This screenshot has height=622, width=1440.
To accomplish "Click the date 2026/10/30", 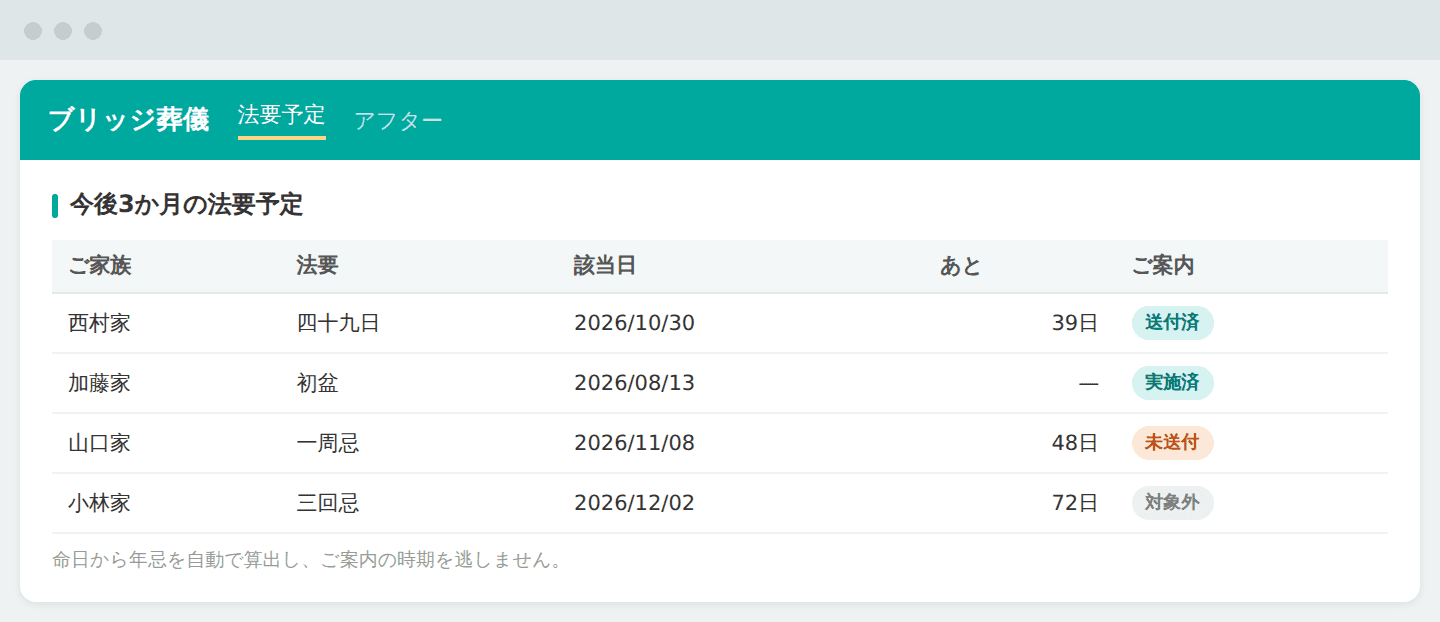I will (x=634, y=323).
